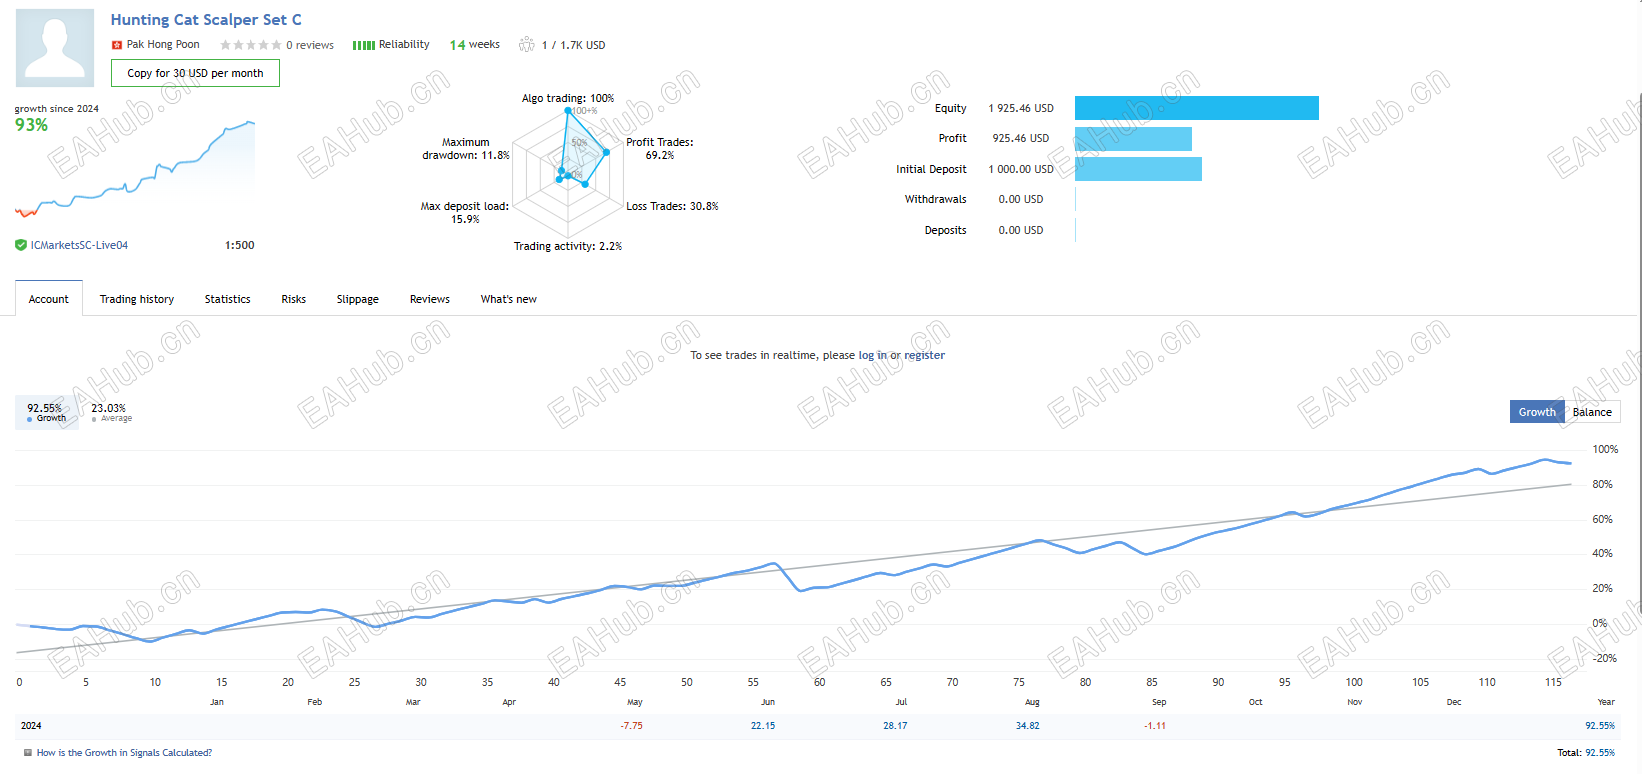Open the log in link

(873, 355)
